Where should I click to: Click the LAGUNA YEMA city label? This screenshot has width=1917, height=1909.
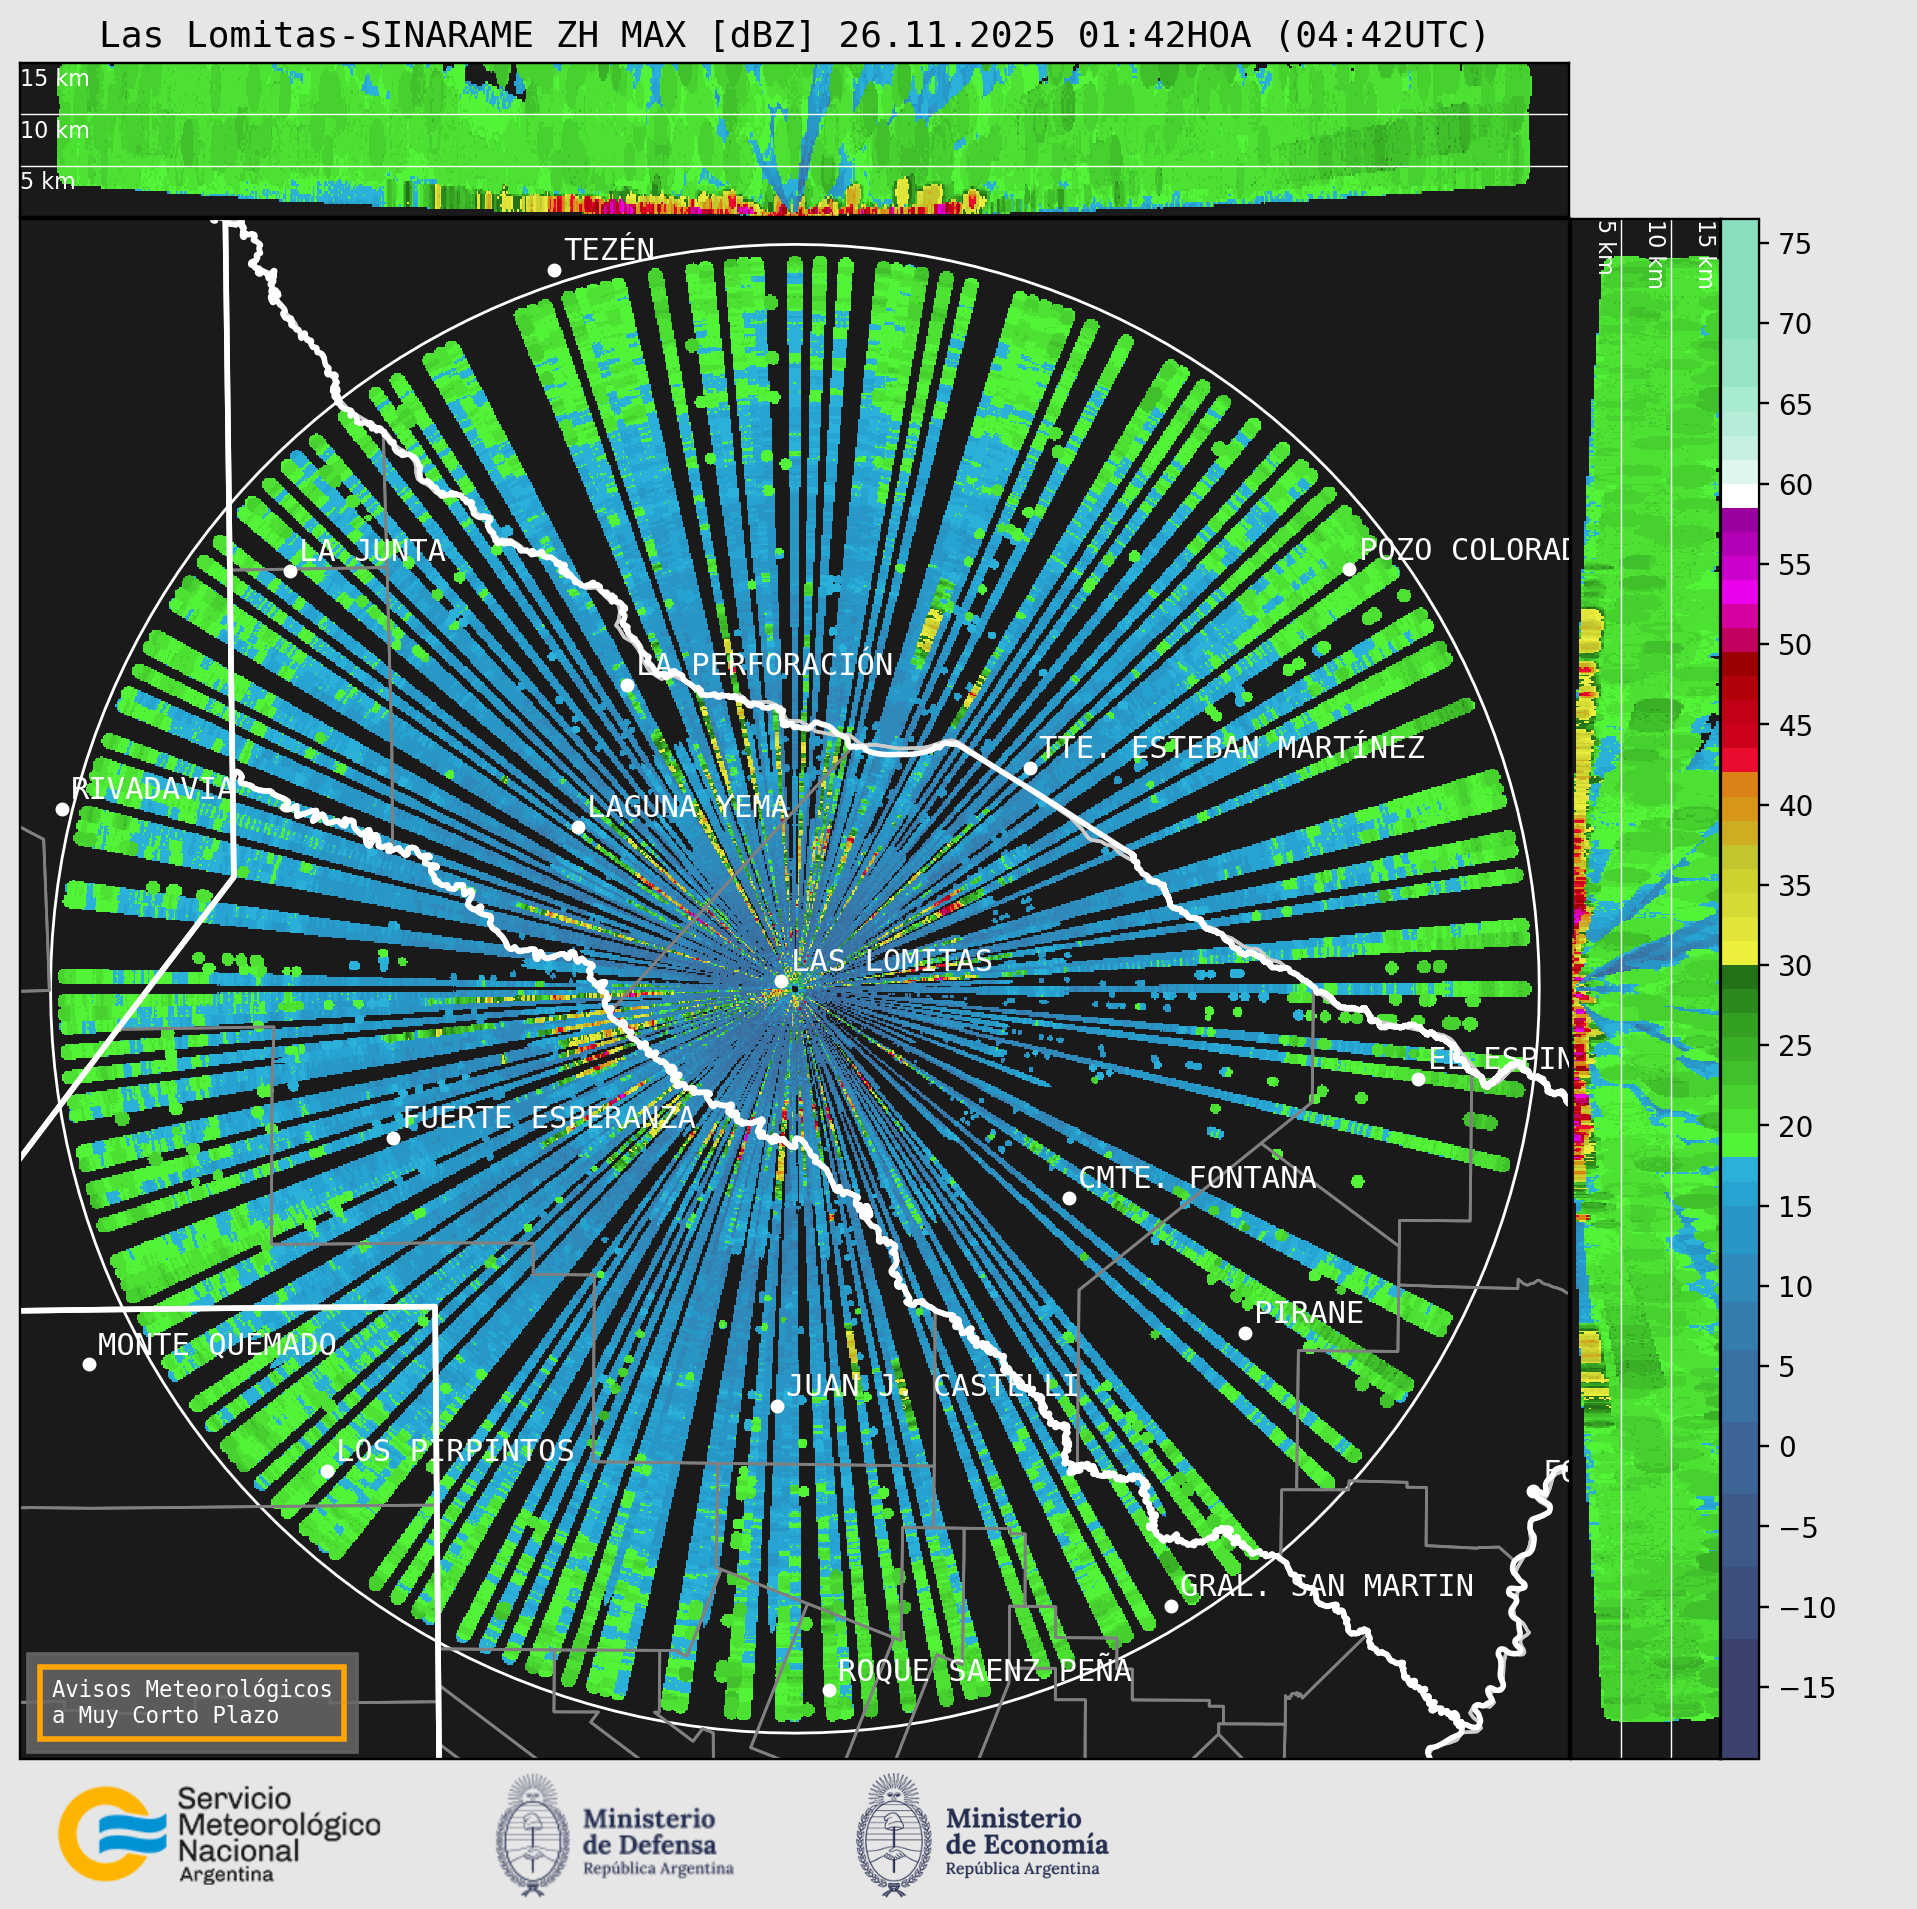tap(688, 806)
